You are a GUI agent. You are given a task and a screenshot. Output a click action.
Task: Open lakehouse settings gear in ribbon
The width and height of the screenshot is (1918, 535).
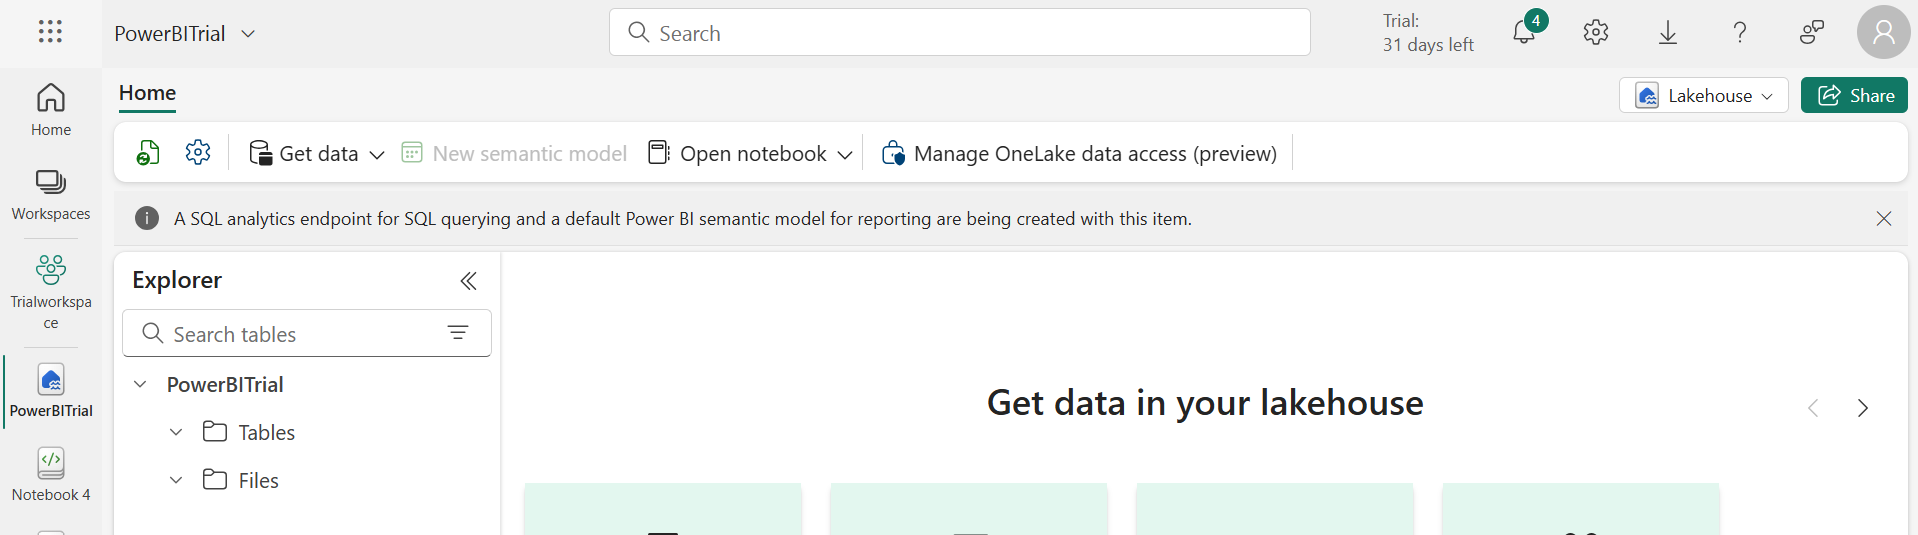click(x=198, y=153)
